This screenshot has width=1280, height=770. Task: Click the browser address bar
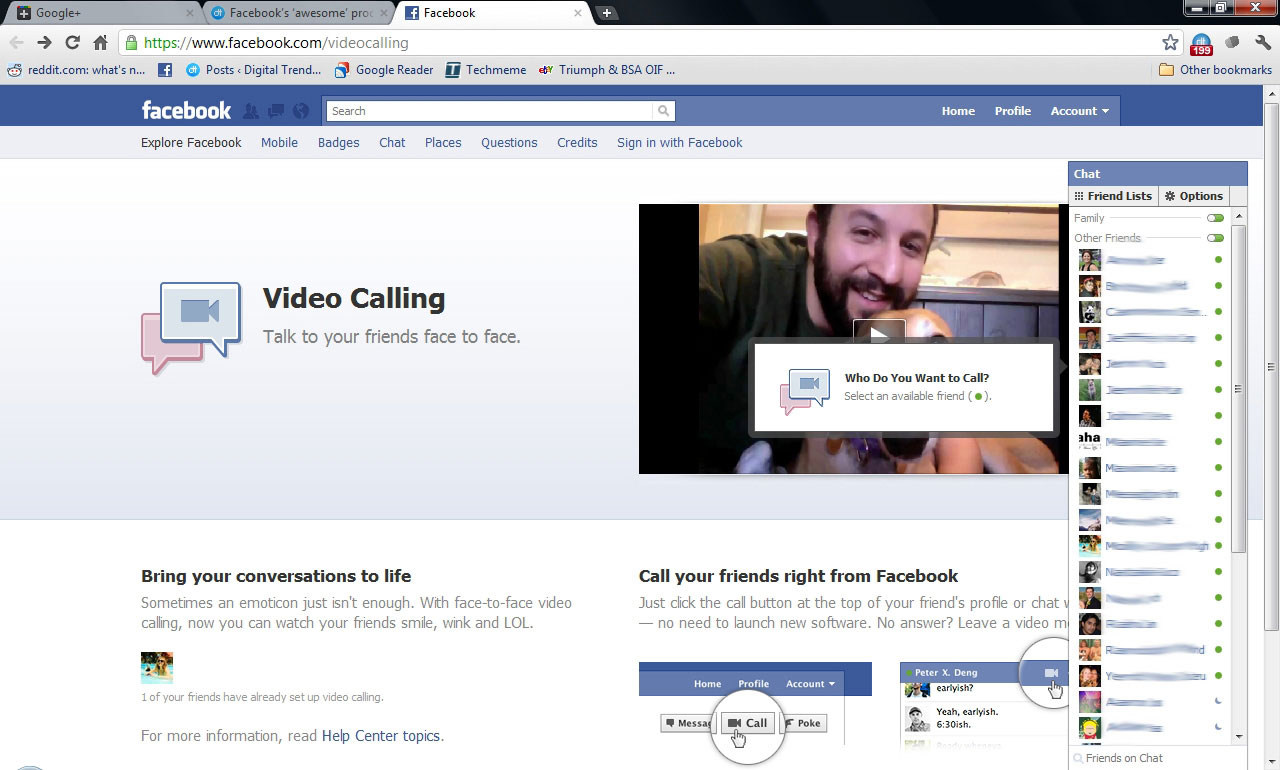pyautogui.click(x=650, y=43)
